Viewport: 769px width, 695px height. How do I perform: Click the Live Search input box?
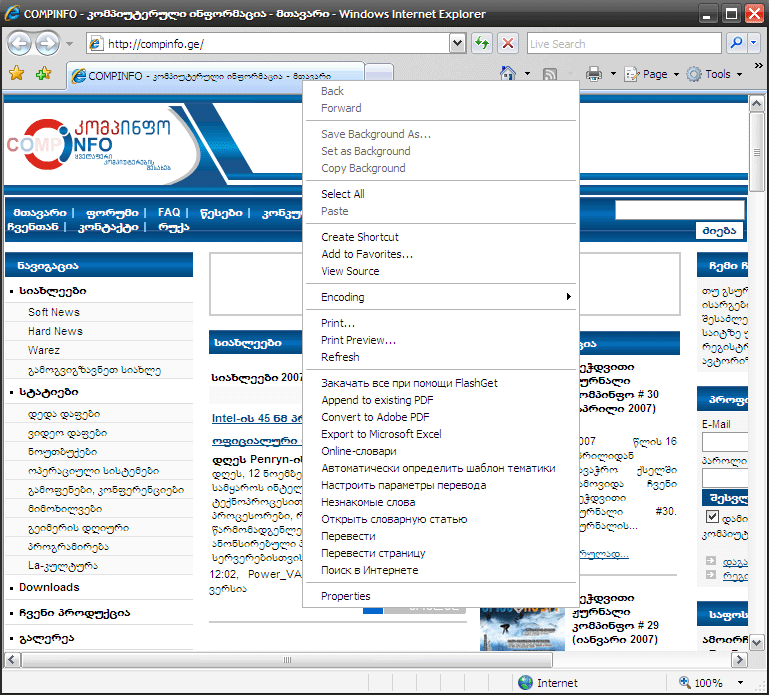(x=624, y=44)
